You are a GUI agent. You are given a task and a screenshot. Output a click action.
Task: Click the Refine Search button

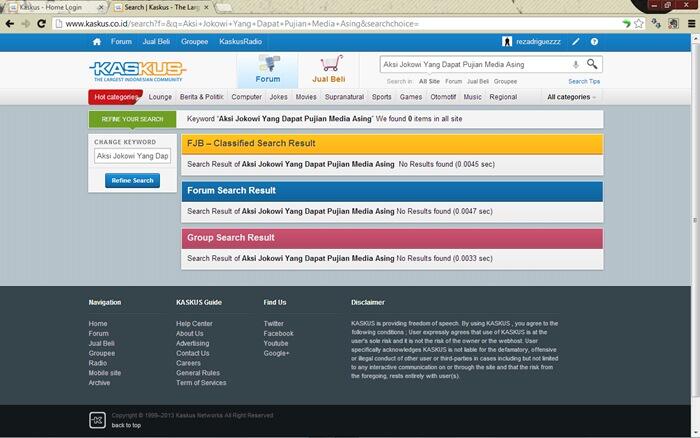[132, 180]
